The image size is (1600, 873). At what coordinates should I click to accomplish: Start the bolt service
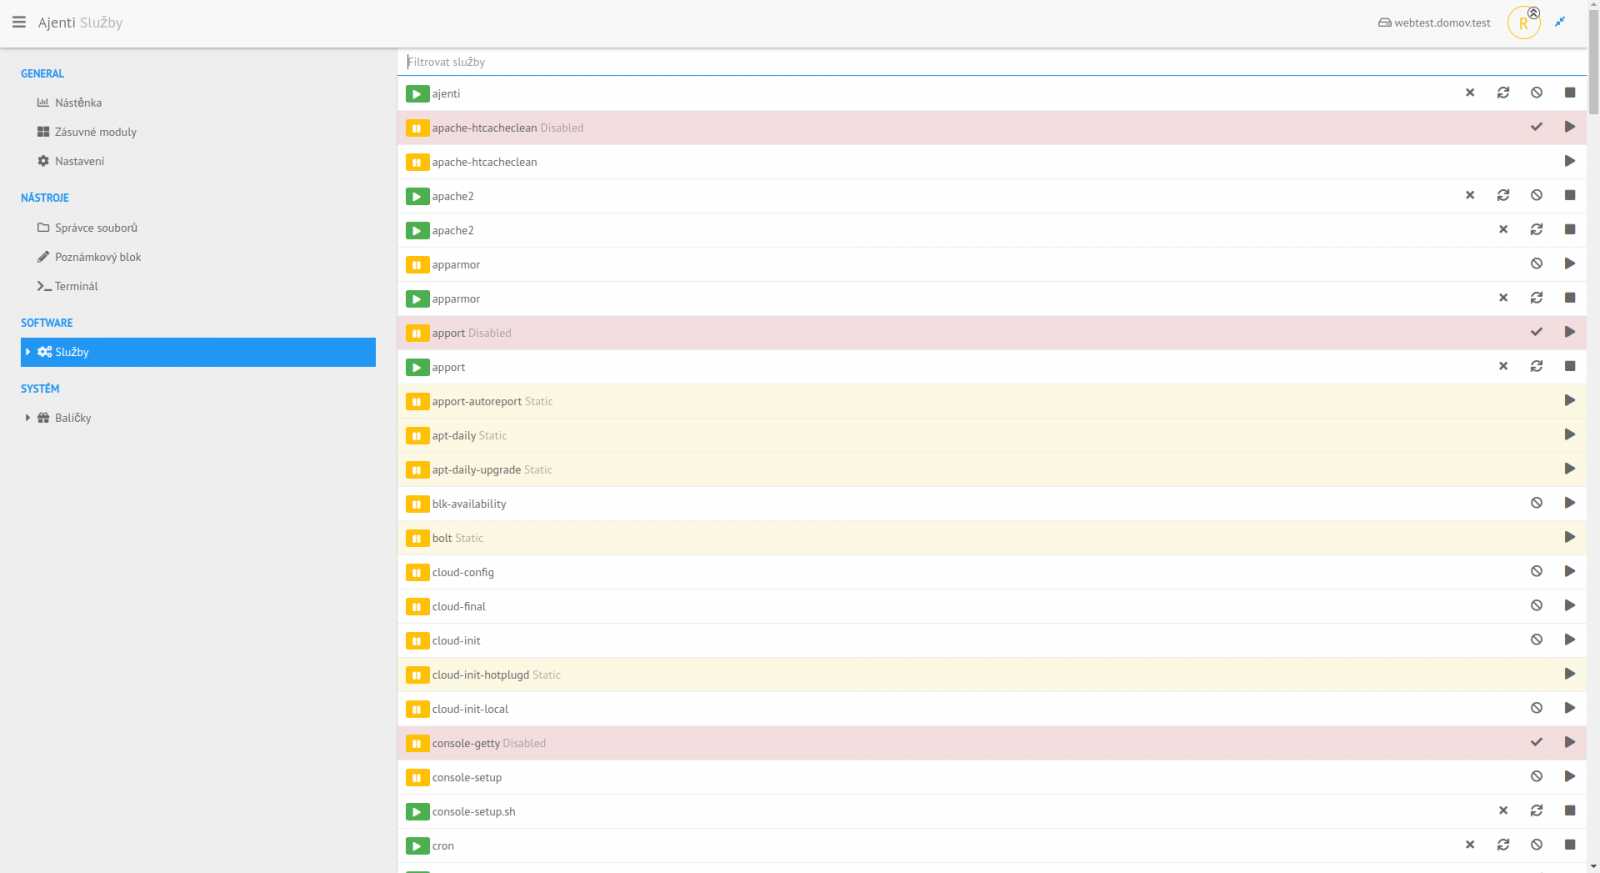tap(1570, 538)
